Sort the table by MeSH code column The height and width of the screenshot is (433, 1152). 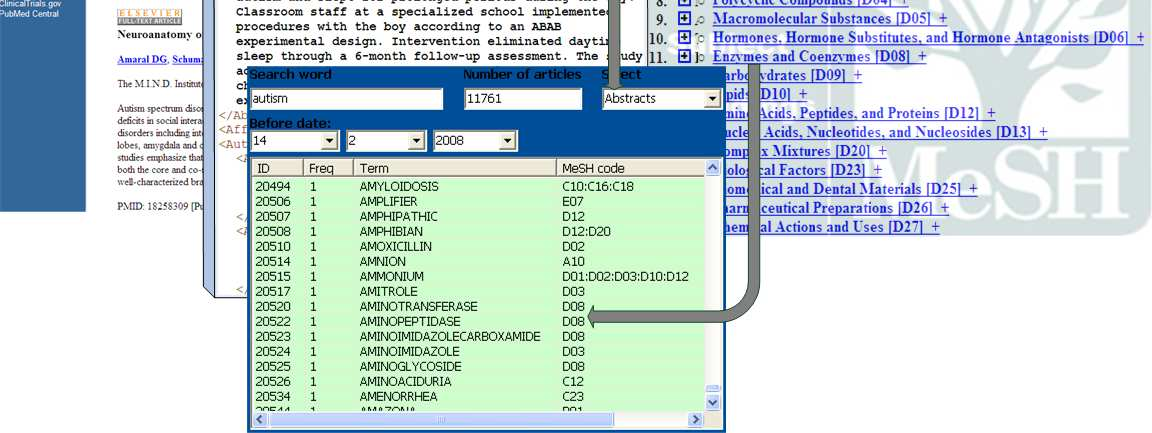tap(630, 168)
